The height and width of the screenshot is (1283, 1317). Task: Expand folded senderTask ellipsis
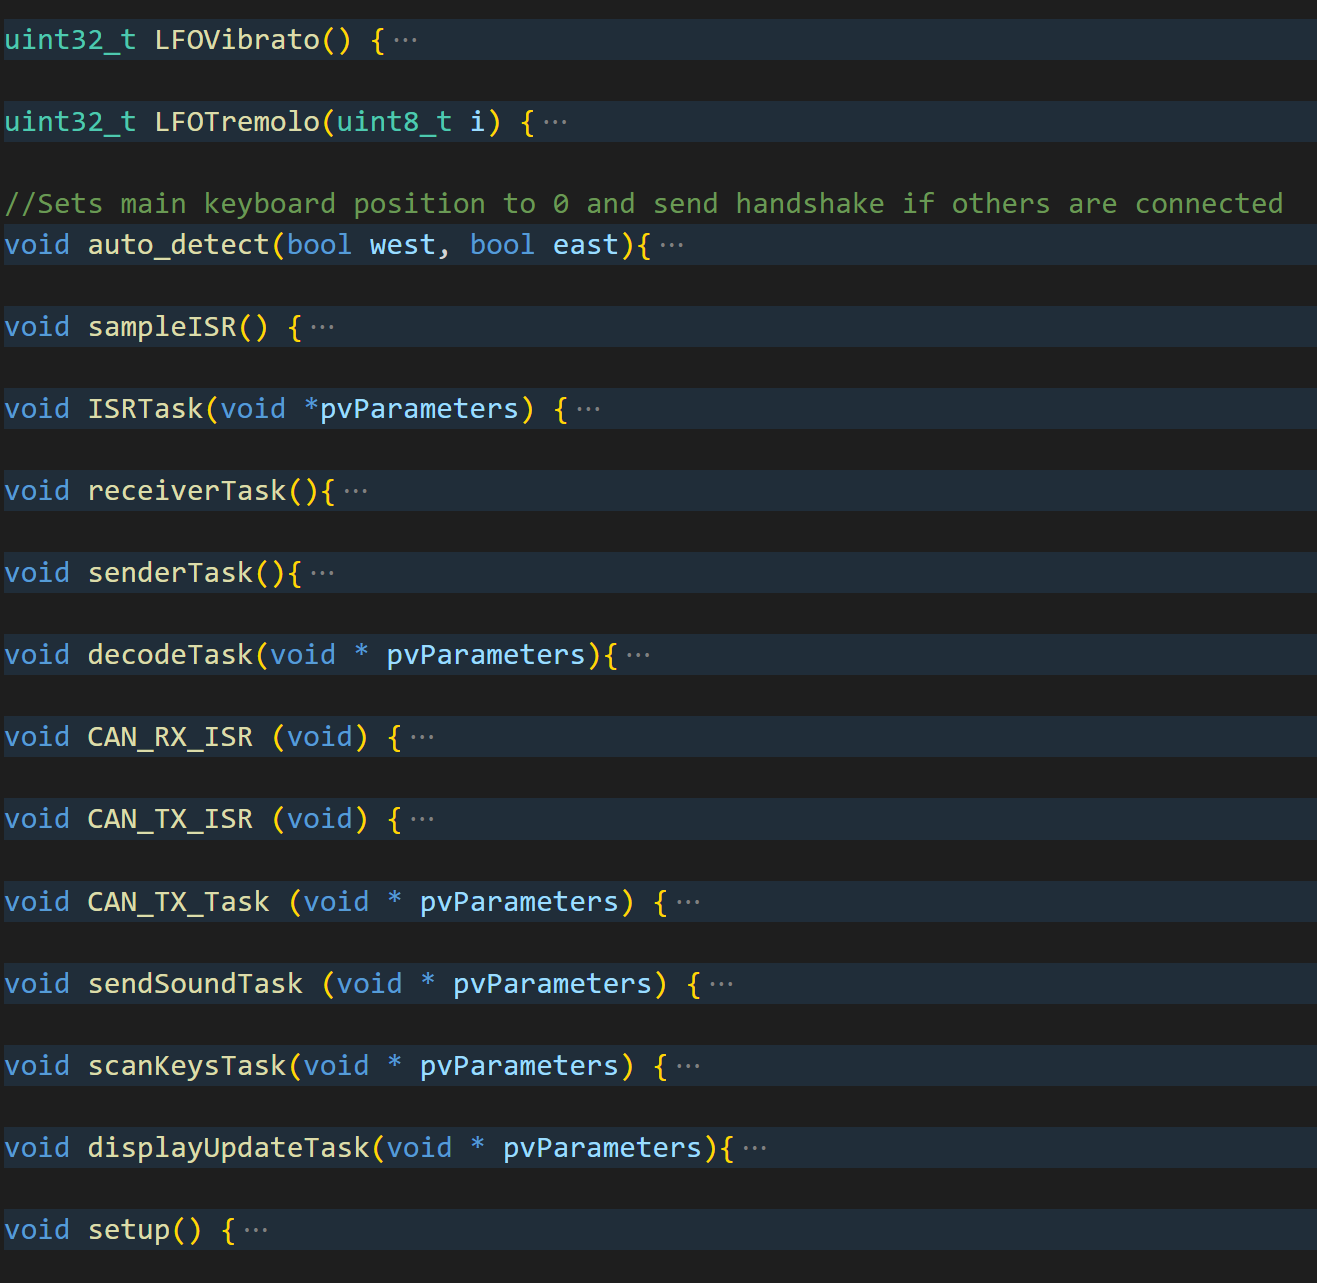[x=322, y=574]
